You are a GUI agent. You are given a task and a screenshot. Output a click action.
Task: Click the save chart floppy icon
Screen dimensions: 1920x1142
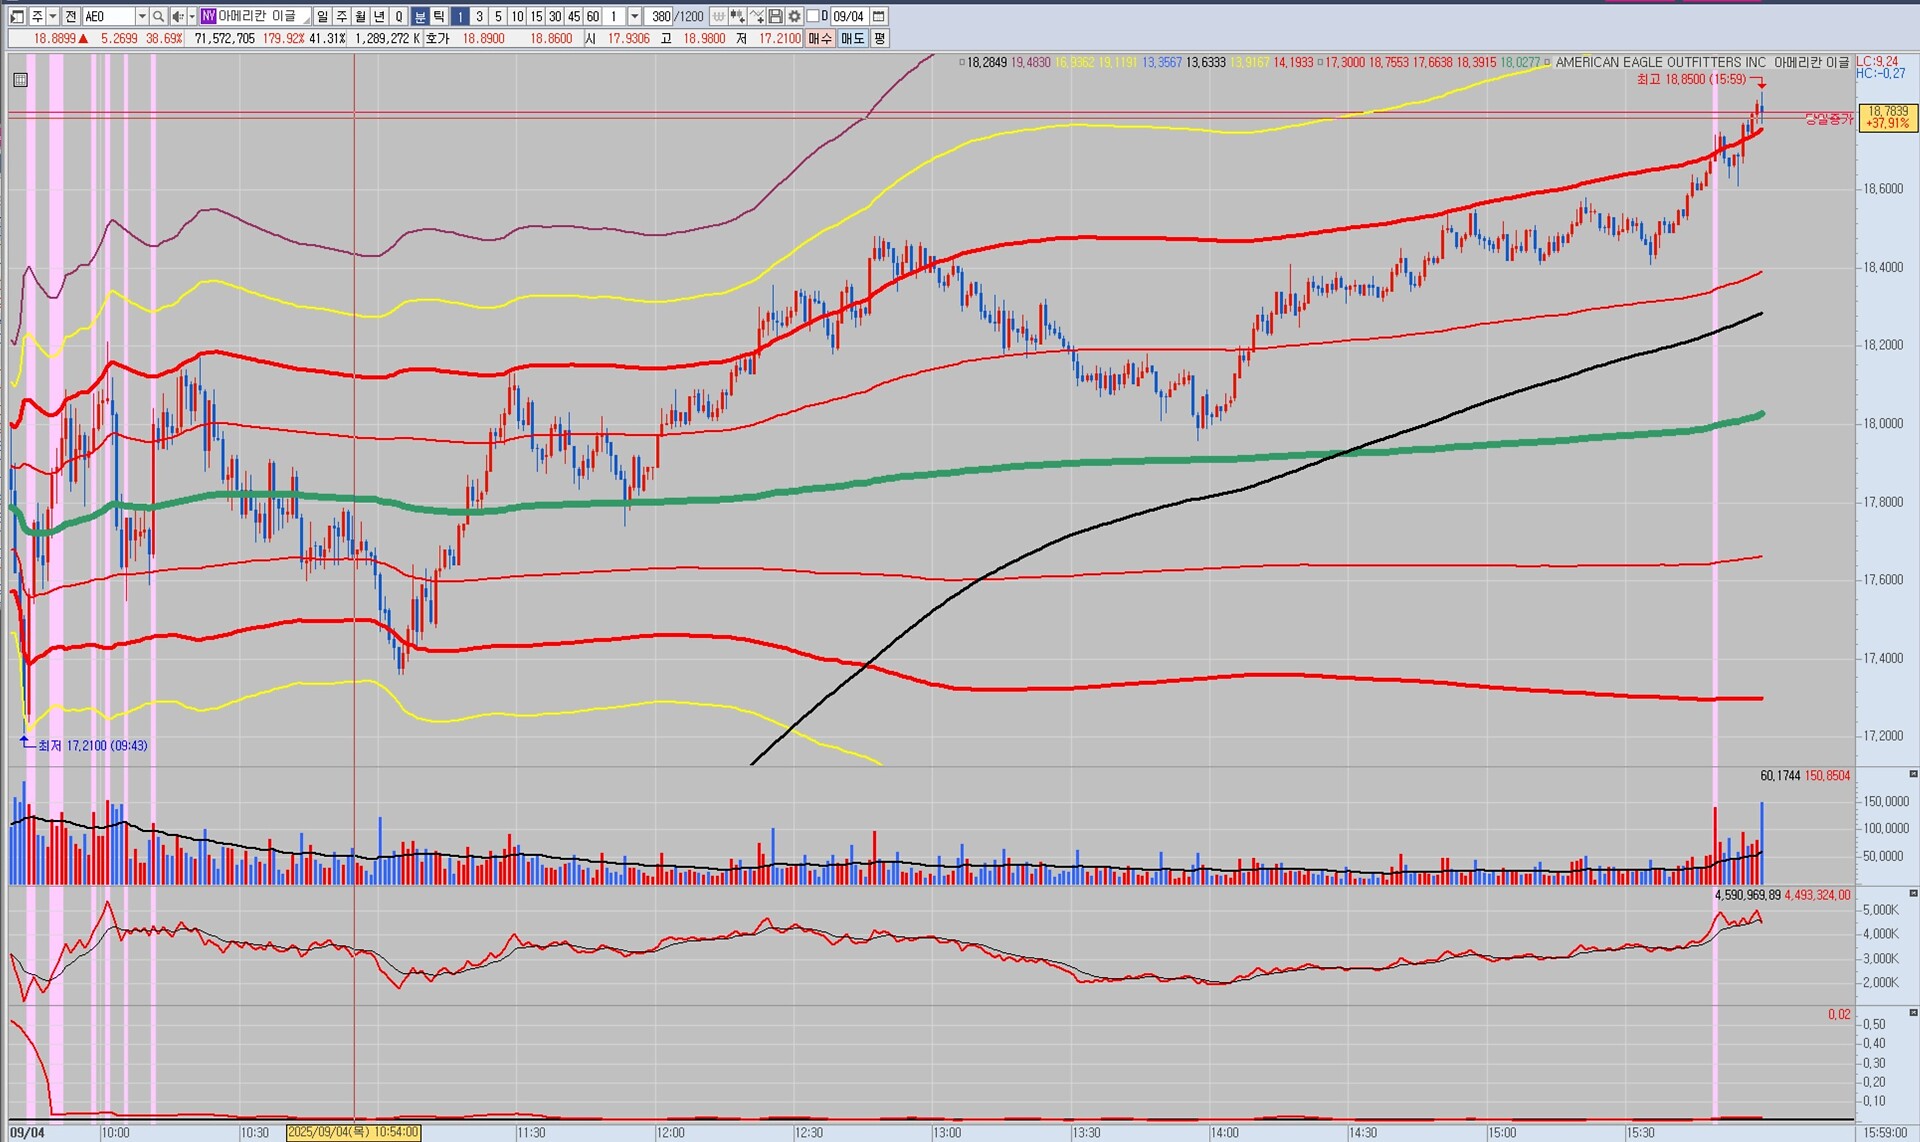pyautogui.click(x=775, y=17)
